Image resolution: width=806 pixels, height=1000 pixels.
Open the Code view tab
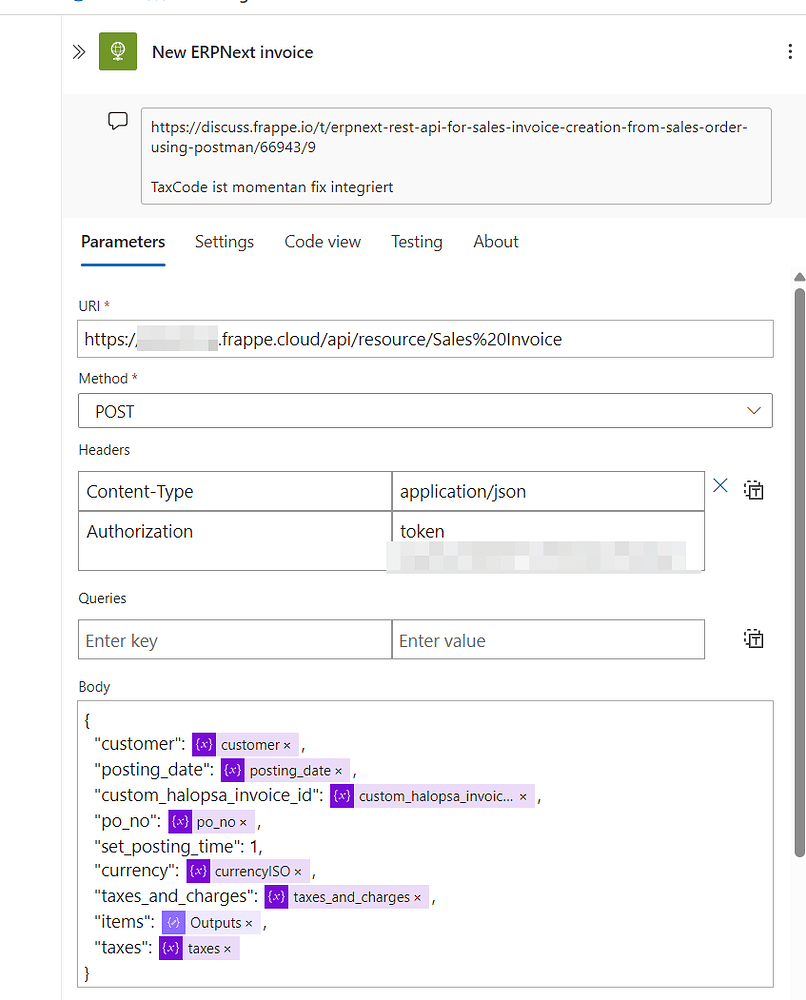(x=322, y=242)
